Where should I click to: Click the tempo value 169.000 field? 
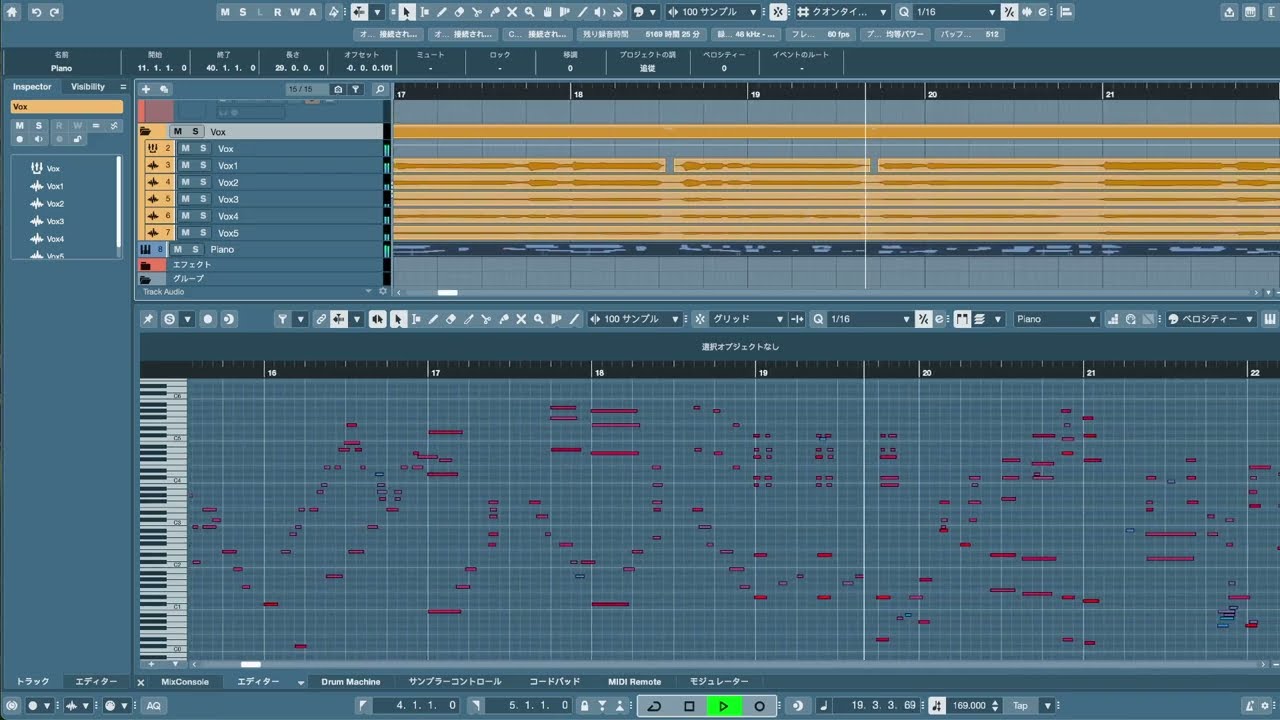pos(969,706)
